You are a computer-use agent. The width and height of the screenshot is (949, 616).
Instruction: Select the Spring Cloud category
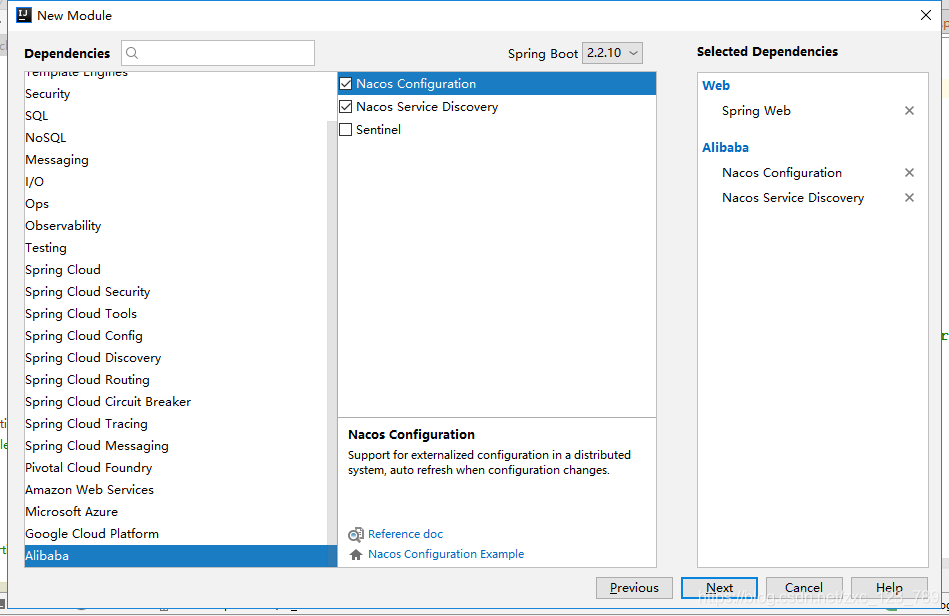(176, 270)
